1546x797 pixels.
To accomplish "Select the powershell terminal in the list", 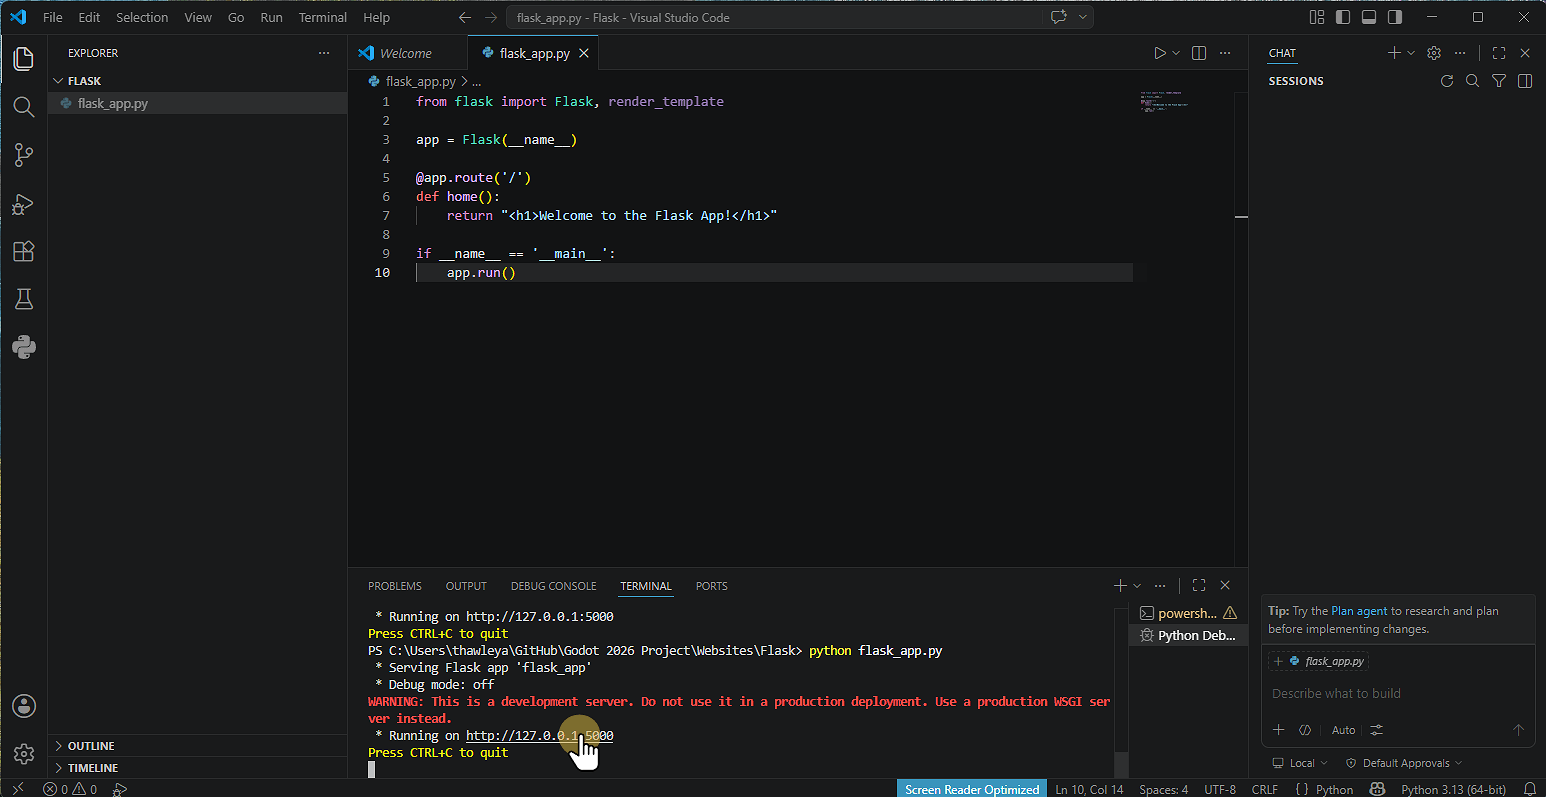I will click(1188, 613).
